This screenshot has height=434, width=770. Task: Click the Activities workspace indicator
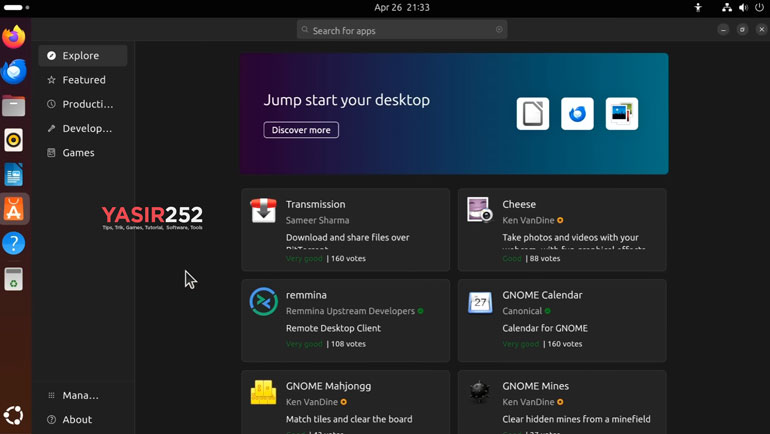[17, 7]
